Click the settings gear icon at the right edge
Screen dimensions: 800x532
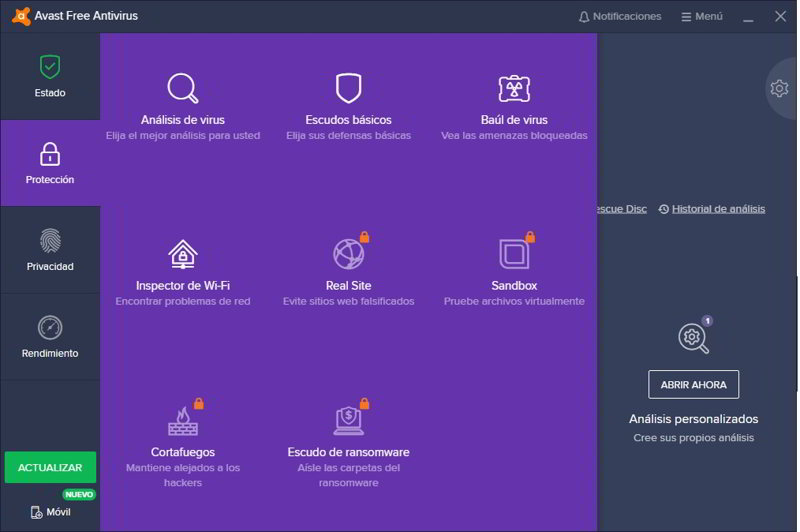[x=779, y=88]
